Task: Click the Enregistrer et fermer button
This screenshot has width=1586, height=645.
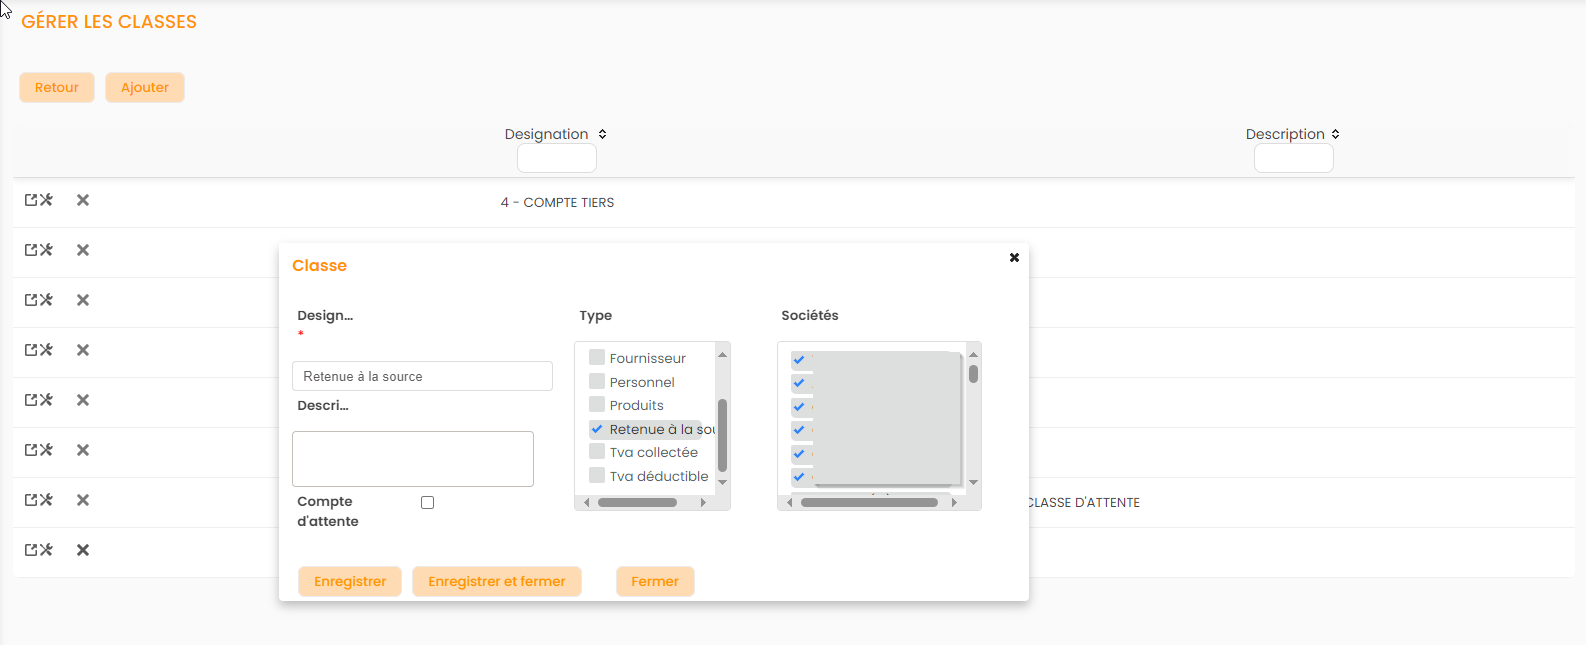Action: click(496, 581)
